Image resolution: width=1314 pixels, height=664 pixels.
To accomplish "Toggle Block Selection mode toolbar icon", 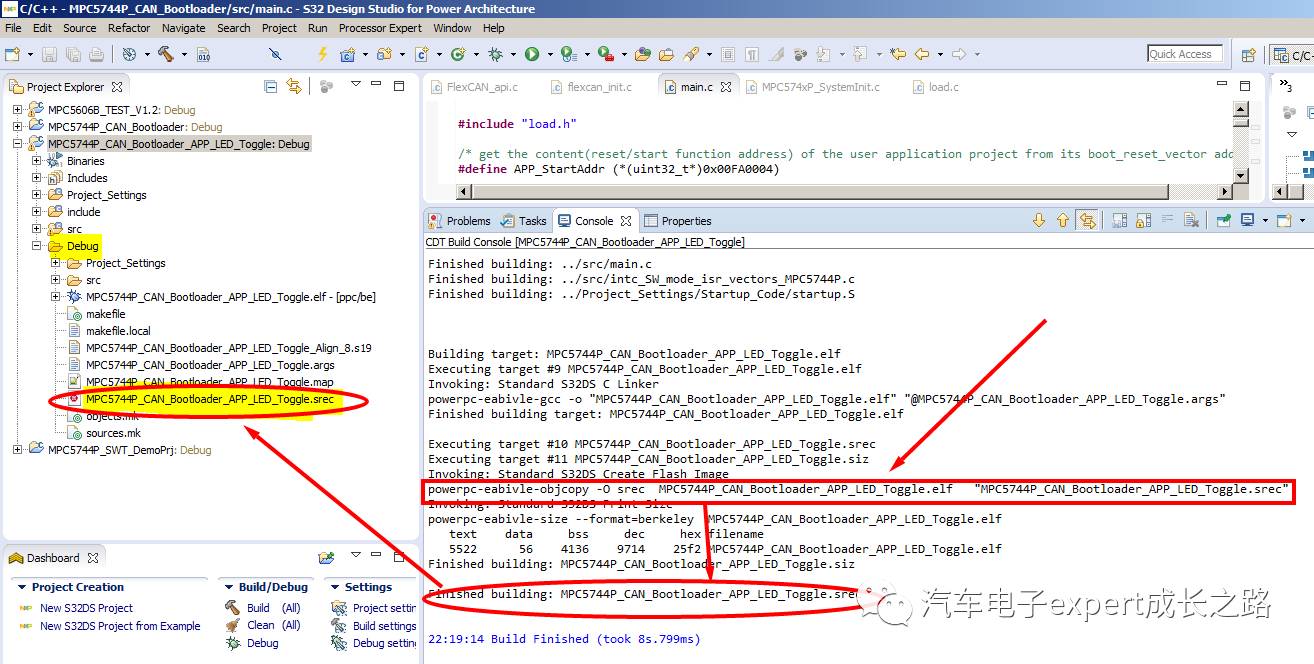I will click(727, 54).
